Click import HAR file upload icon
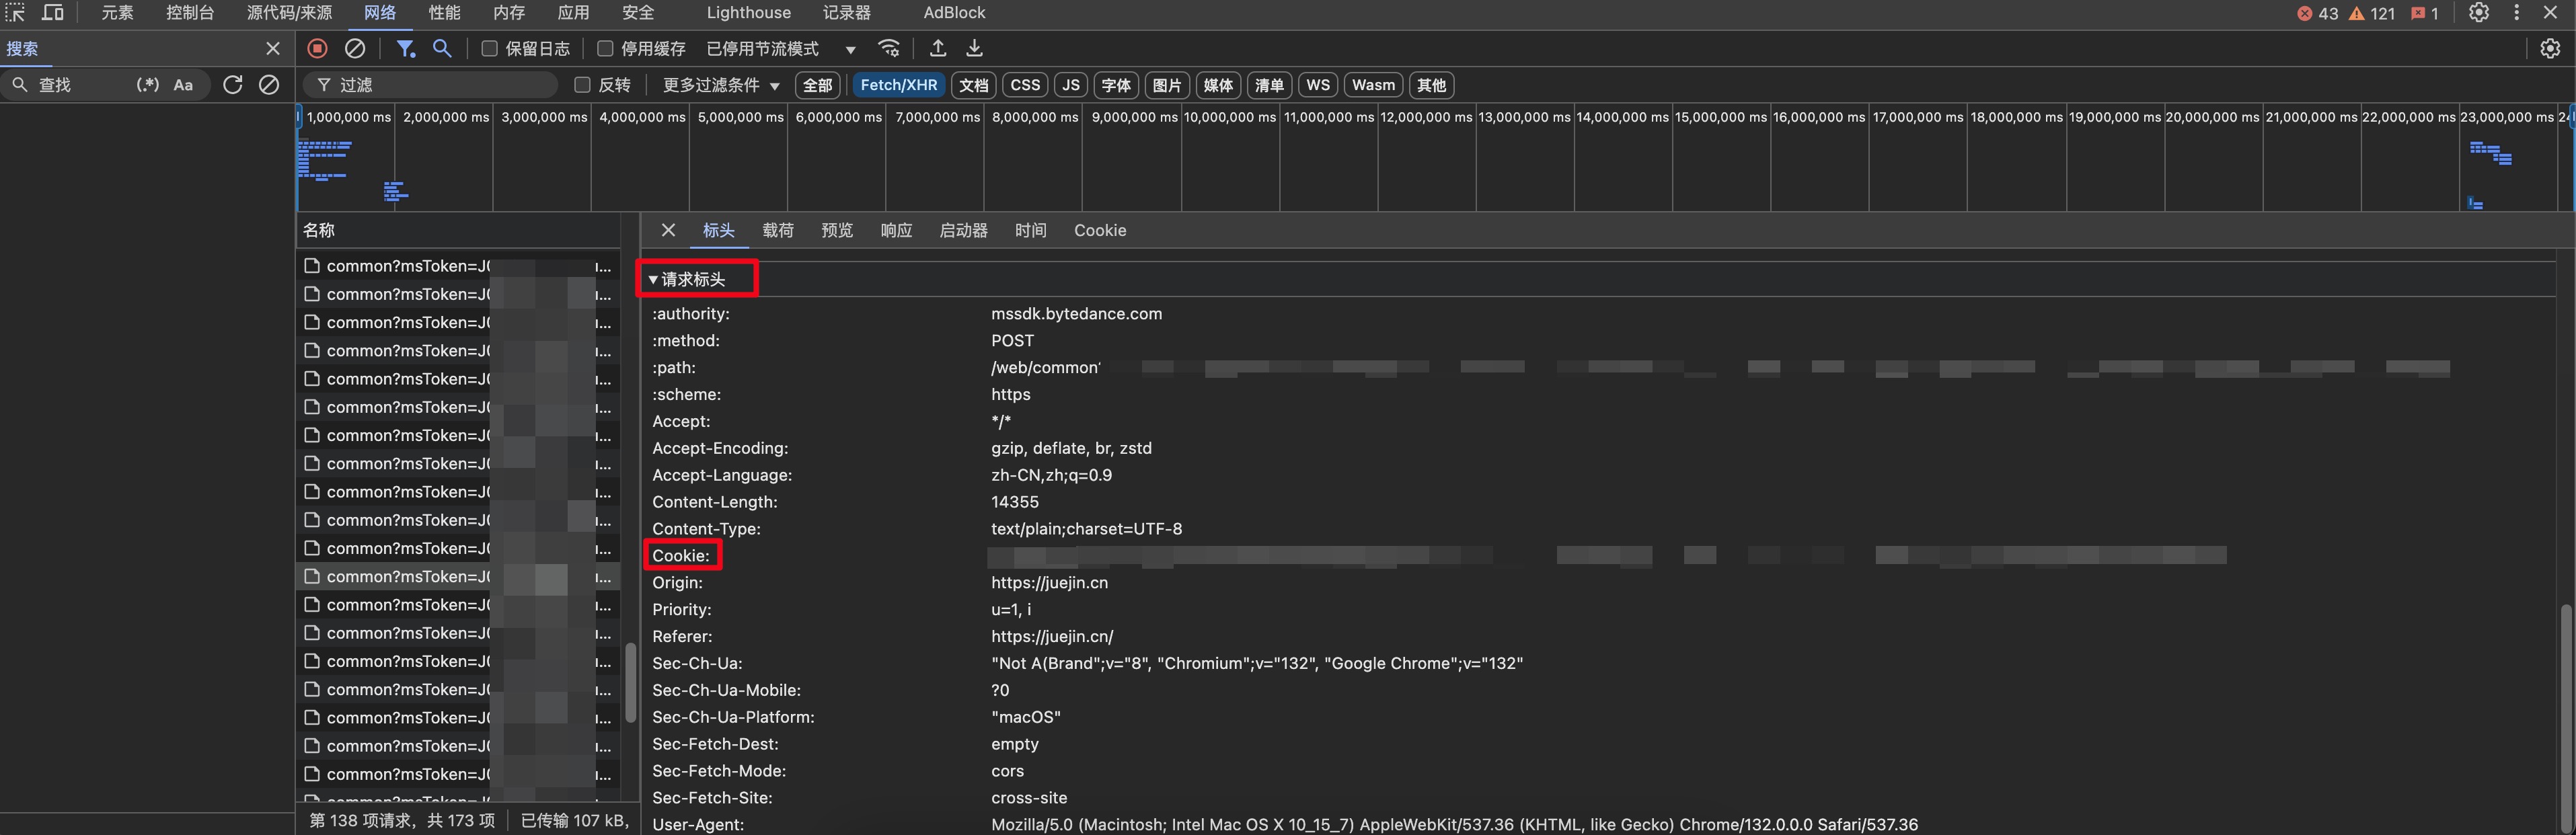Viewport: 2576px width, 835px height. point(938,48)
